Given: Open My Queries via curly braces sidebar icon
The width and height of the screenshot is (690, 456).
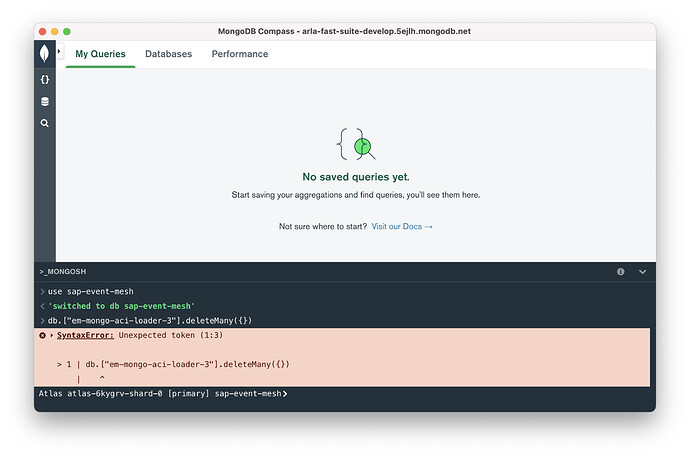Looking at the screenshot, I should (x=45, y=79).
